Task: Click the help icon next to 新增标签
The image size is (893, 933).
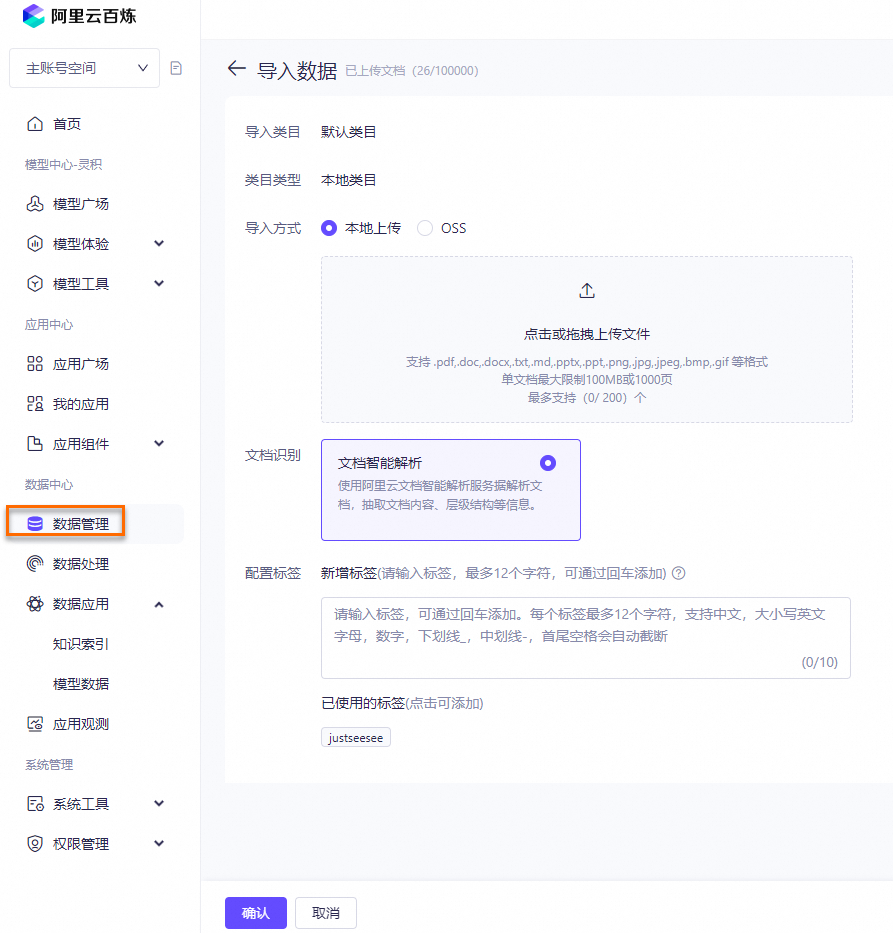Action: pos(679,573)
